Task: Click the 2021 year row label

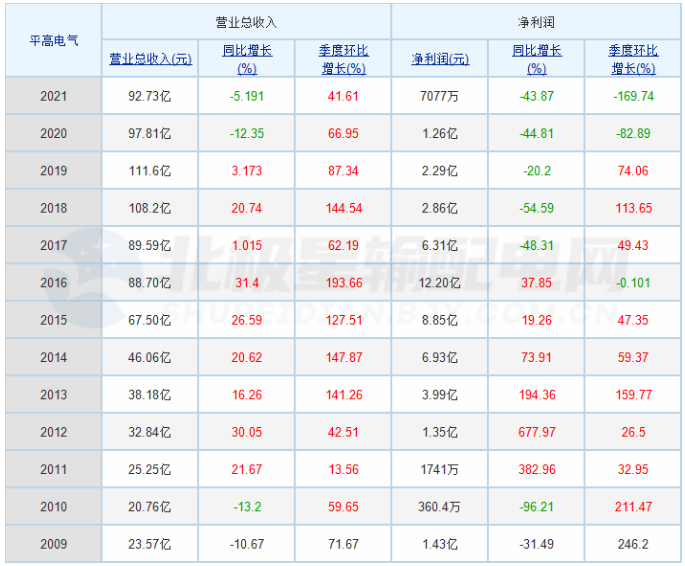Action: [53, 96]
